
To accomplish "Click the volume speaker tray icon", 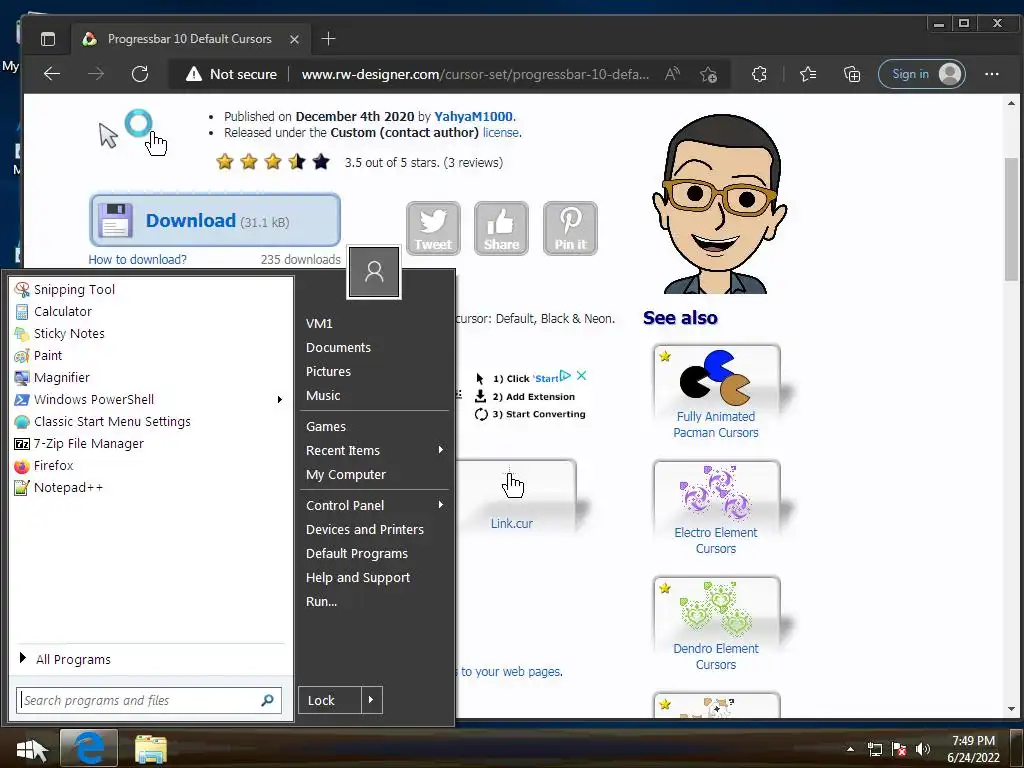I will tap(923, 749).
